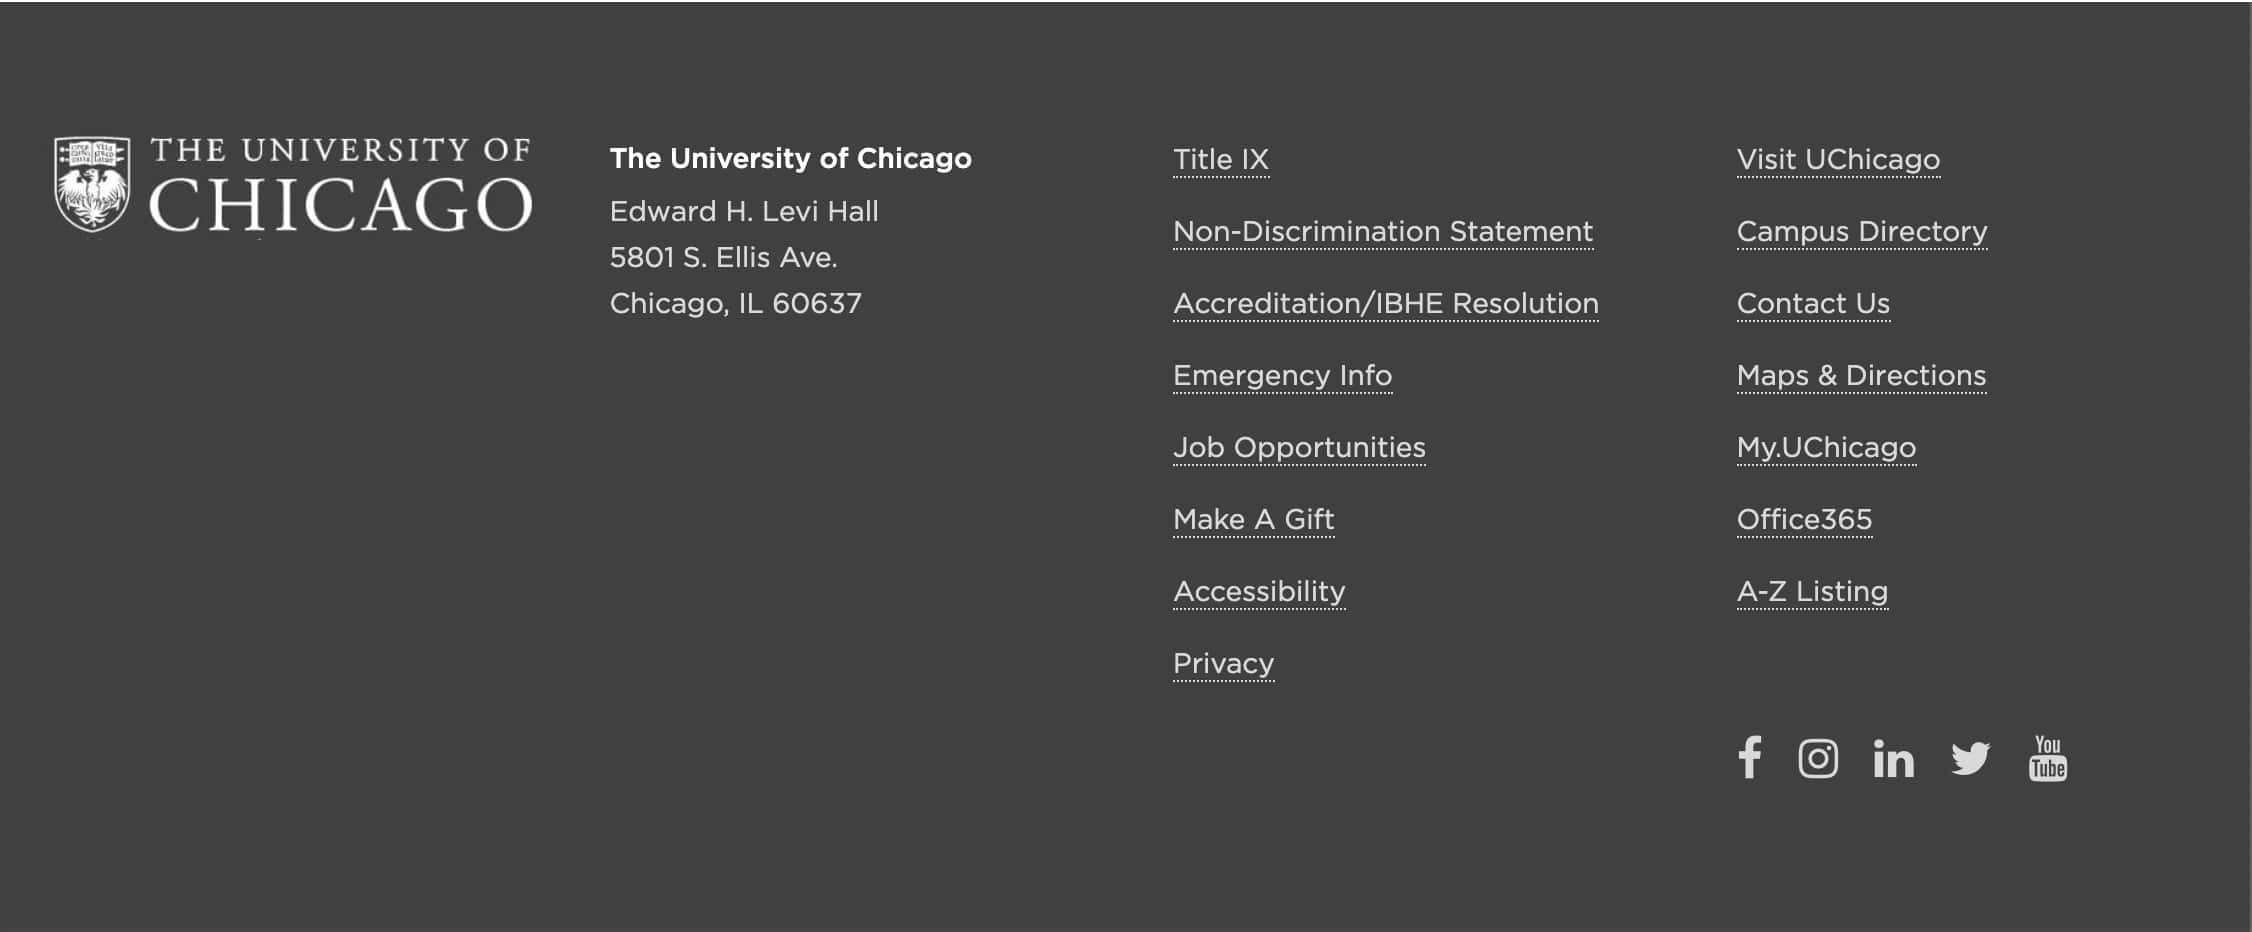Image resolution: width=2252 pixels, height=932 pixels.
Task: View the Non-Discrimination Statement
Action: 1383,231
